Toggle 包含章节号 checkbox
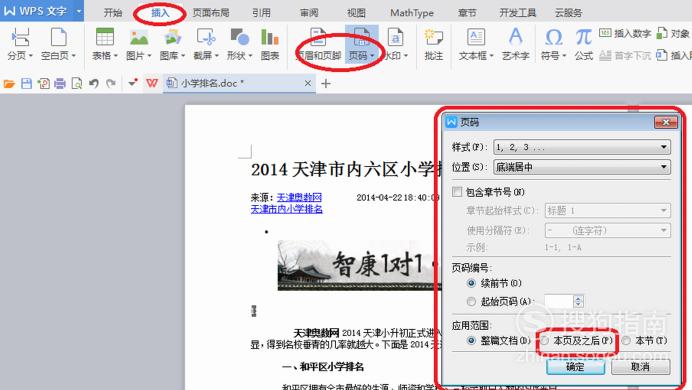This screenshot has height=390, width=692. [457, 192]
